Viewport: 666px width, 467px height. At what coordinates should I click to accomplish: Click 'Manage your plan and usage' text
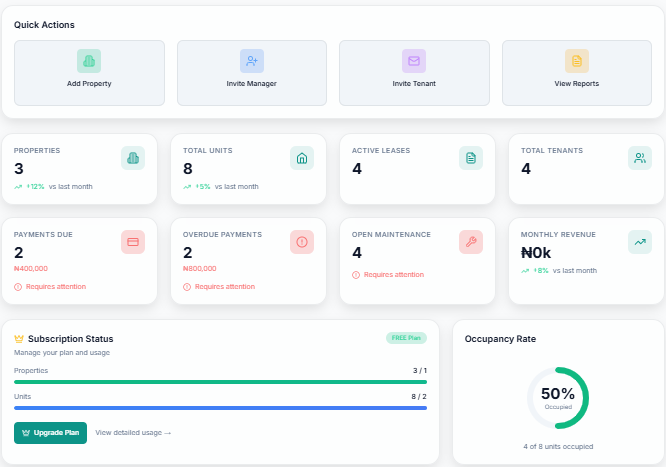[62, 353]
